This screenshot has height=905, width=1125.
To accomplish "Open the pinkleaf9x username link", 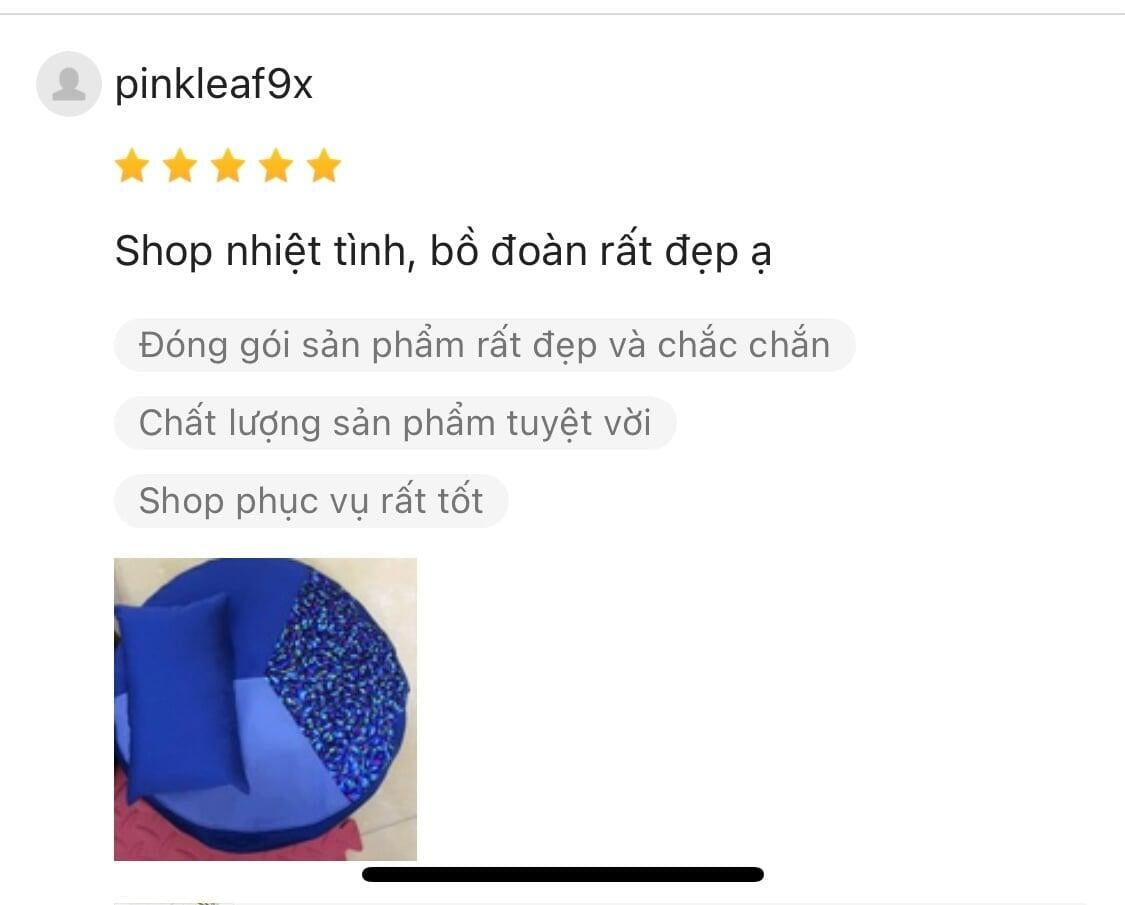I will [x=214, y=85].
